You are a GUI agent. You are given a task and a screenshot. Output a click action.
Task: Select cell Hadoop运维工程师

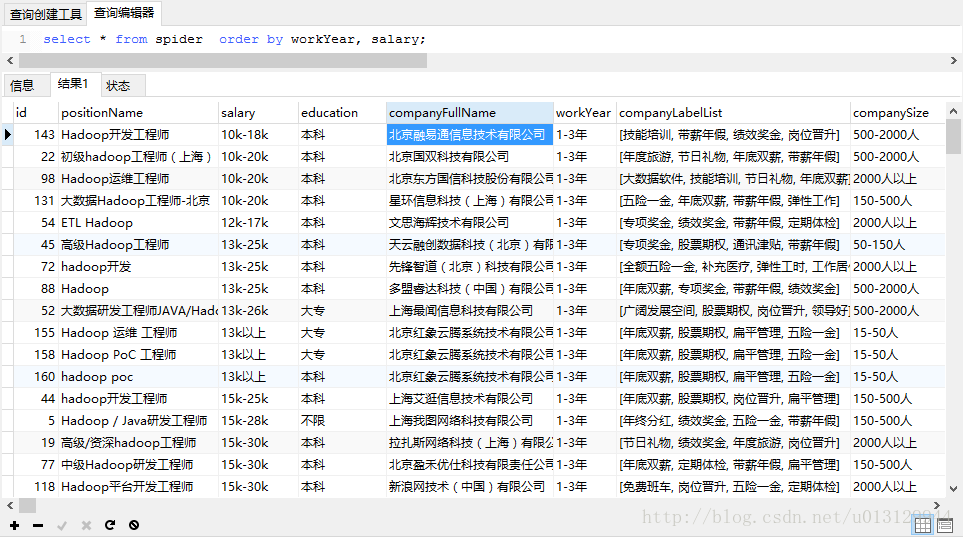tap(138, 179)
